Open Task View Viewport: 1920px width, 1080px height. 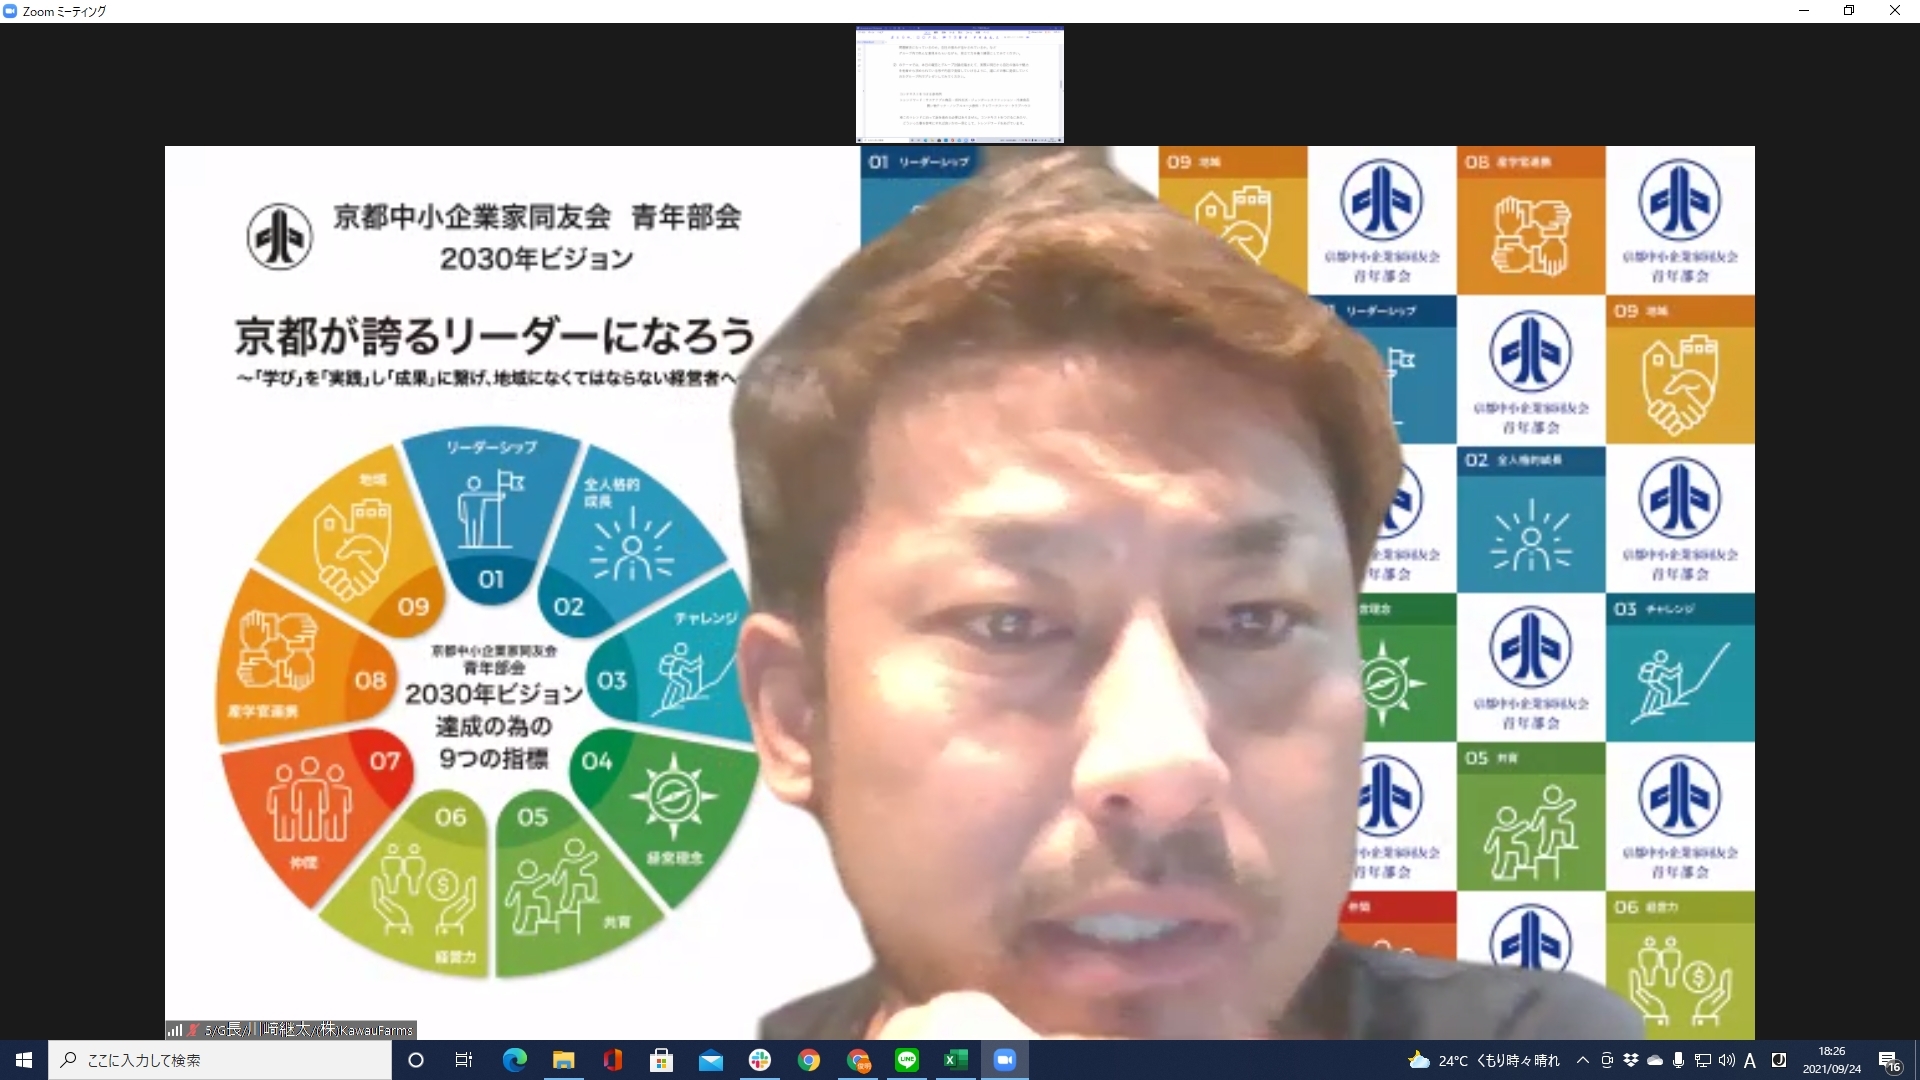tap(464, 1060)
